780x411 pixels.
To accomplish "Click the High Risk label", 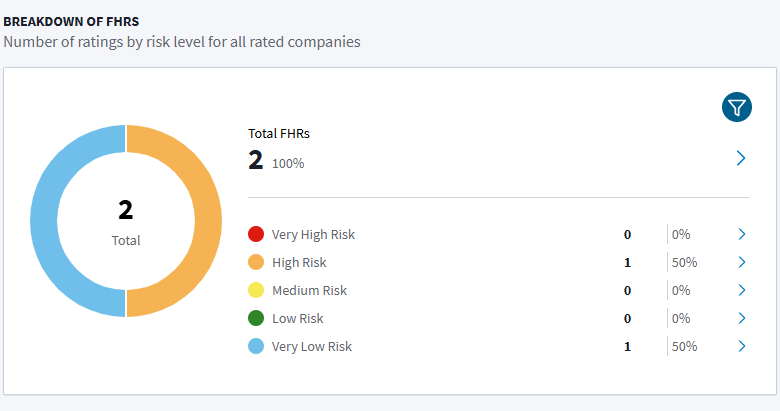I will pos(299,262).
